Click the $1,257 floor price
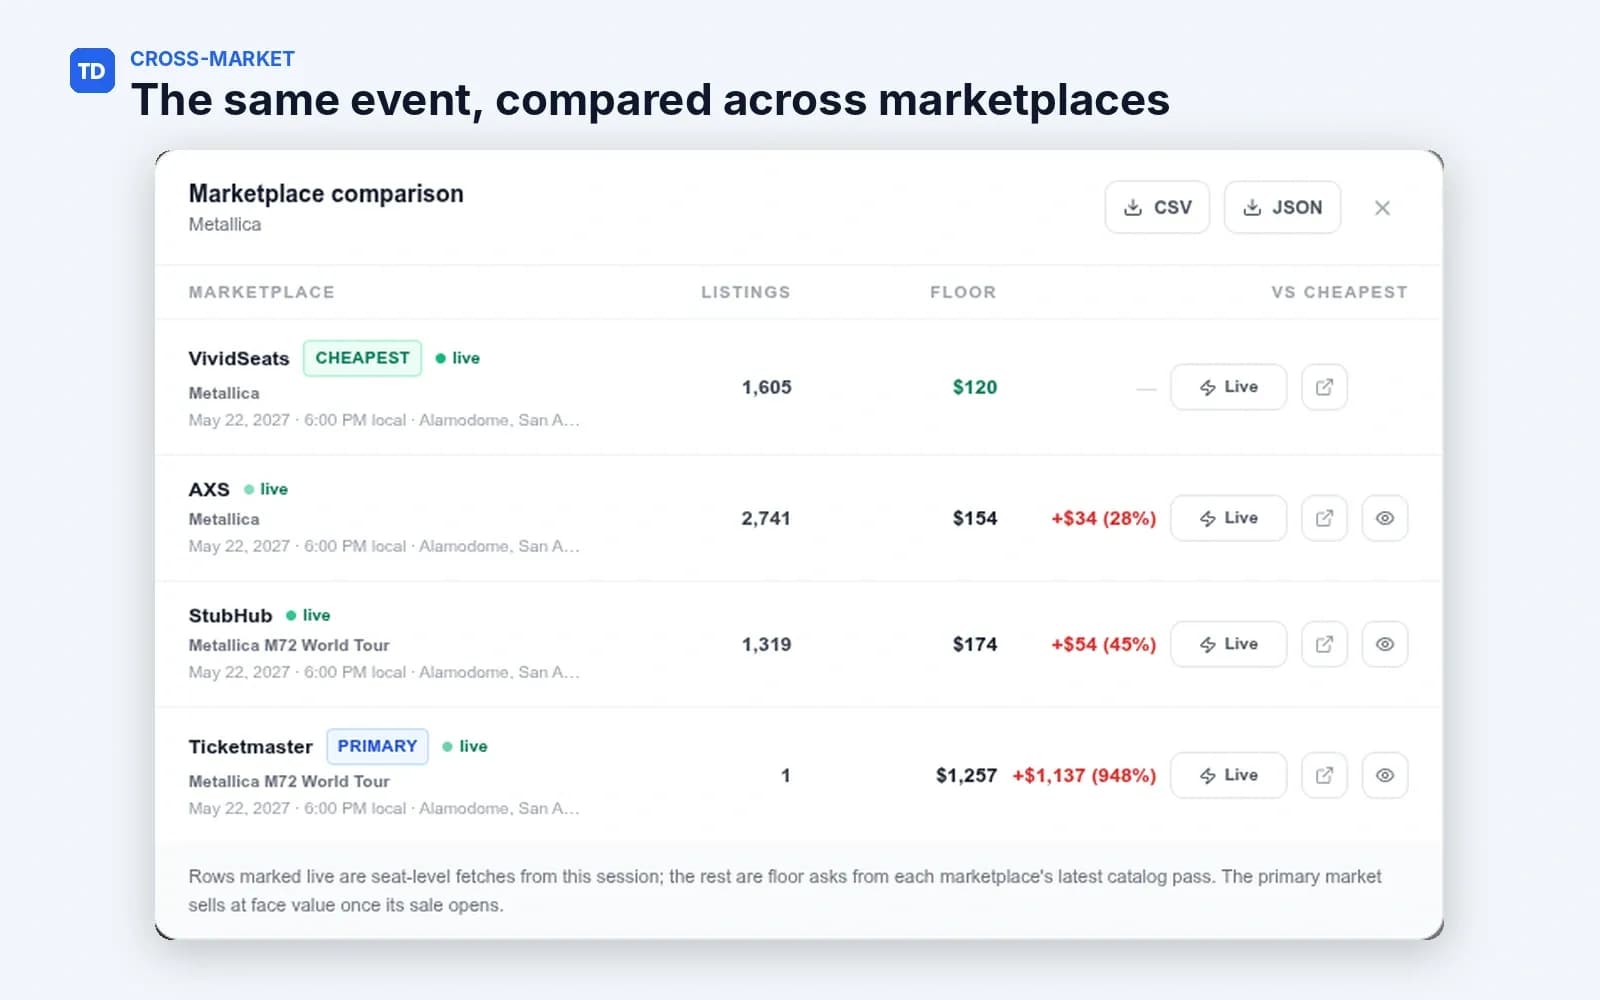1600x1000 pixels. click(x=966, y=775)
